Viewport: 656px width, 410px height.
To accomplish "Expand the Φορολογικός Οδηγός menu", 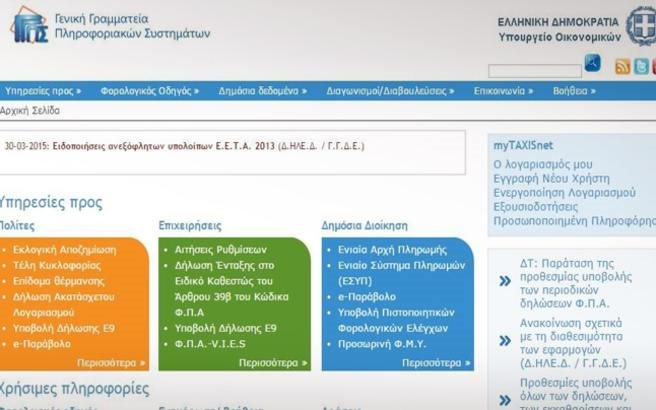I will coord(150,91).
